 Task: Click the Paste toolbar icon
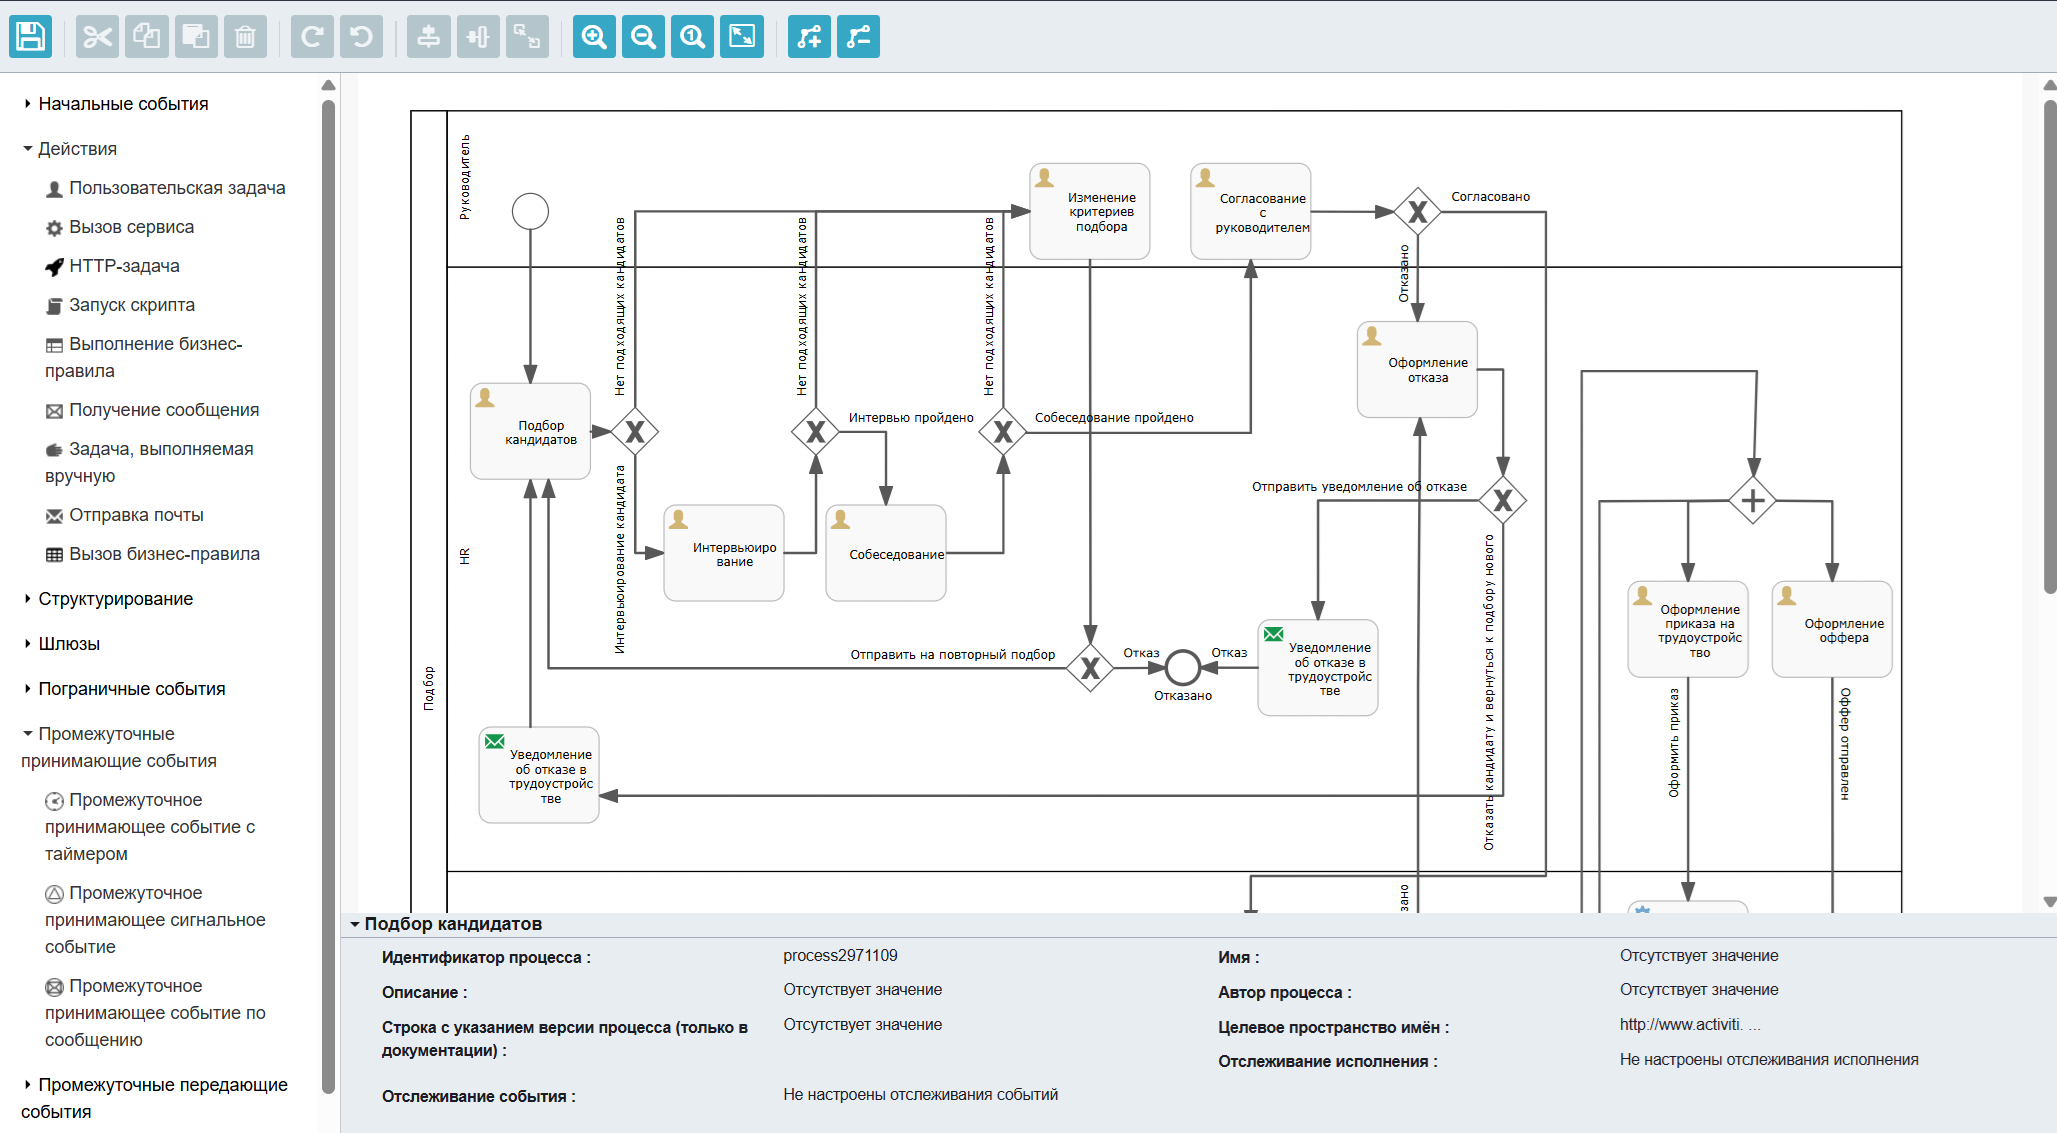tap(196, 37)
